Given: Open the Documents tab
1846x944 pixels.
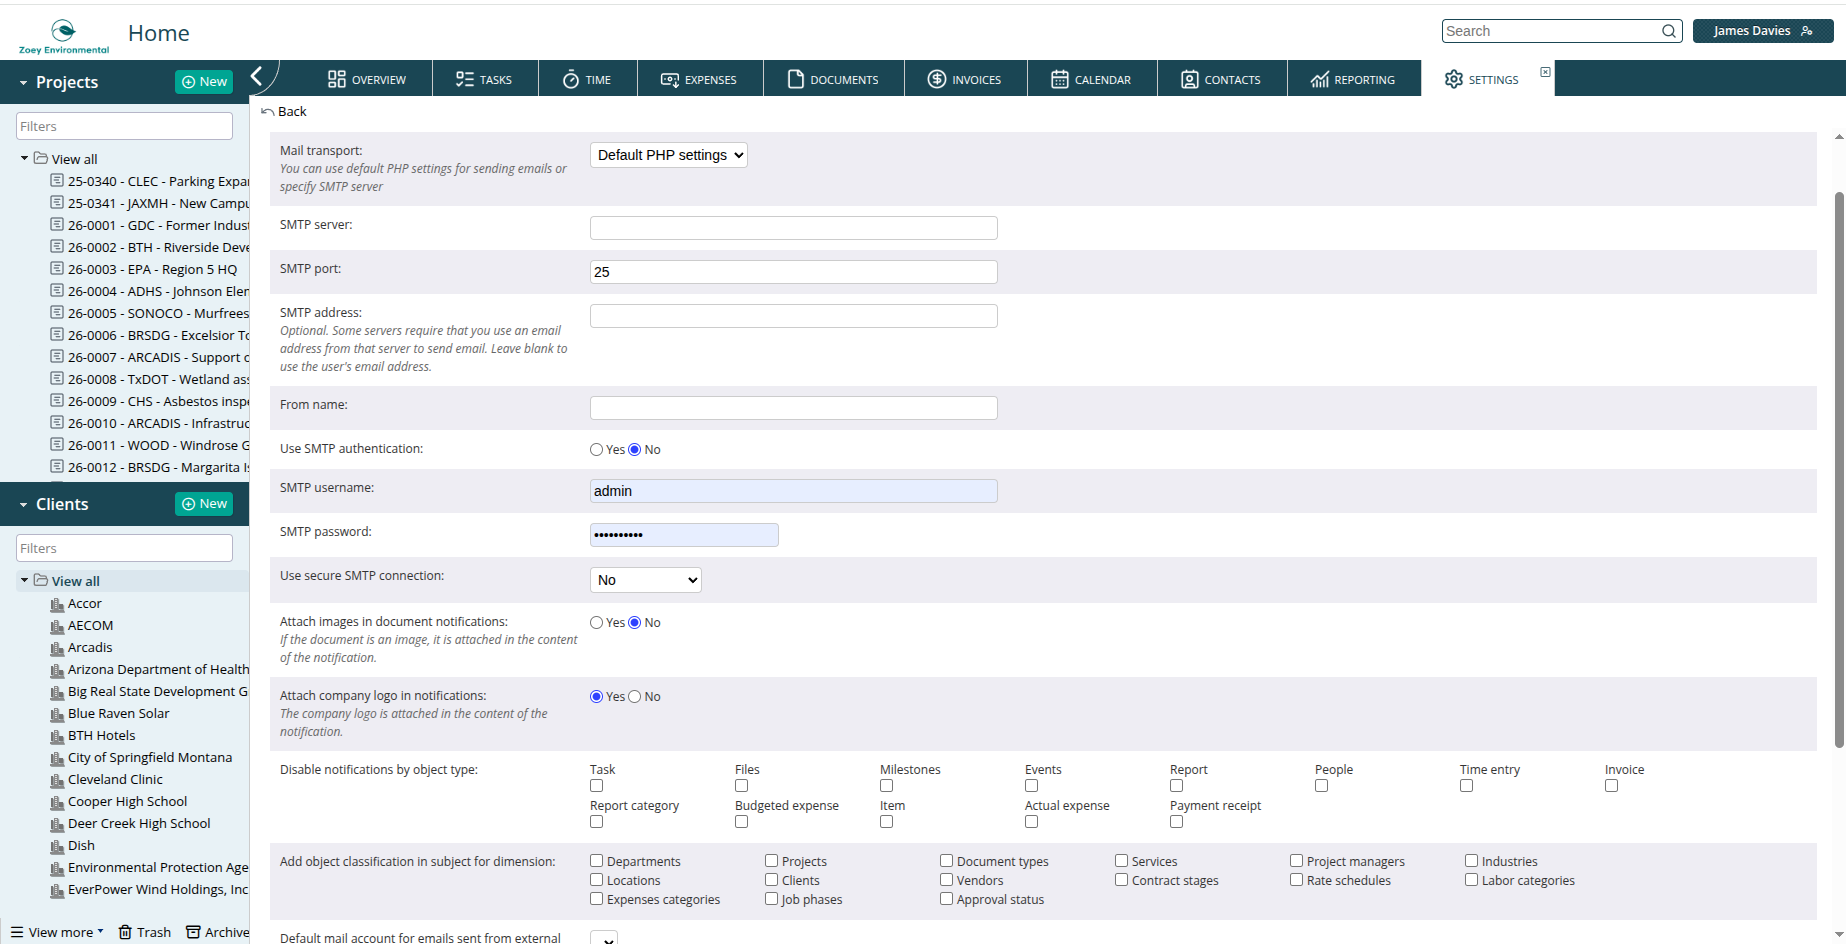Looking at the screenshot, I should (833, 79).
